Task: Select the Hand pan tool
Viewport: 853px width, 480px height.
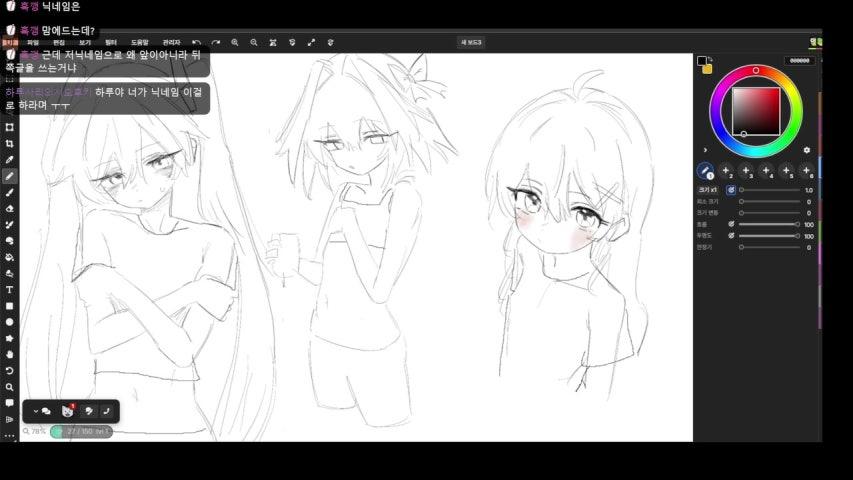Action: tap(9, 355)
